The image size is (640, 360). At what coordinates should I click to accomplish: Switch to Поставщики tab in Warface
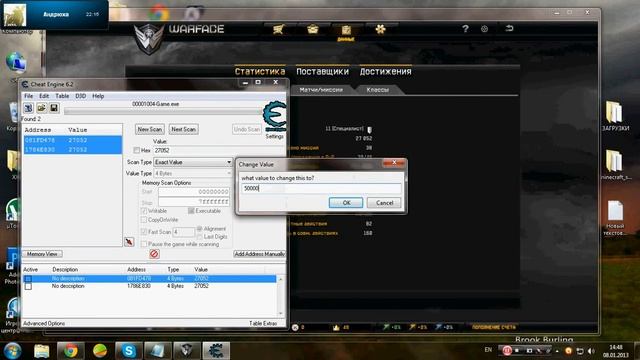click(322, 71)
